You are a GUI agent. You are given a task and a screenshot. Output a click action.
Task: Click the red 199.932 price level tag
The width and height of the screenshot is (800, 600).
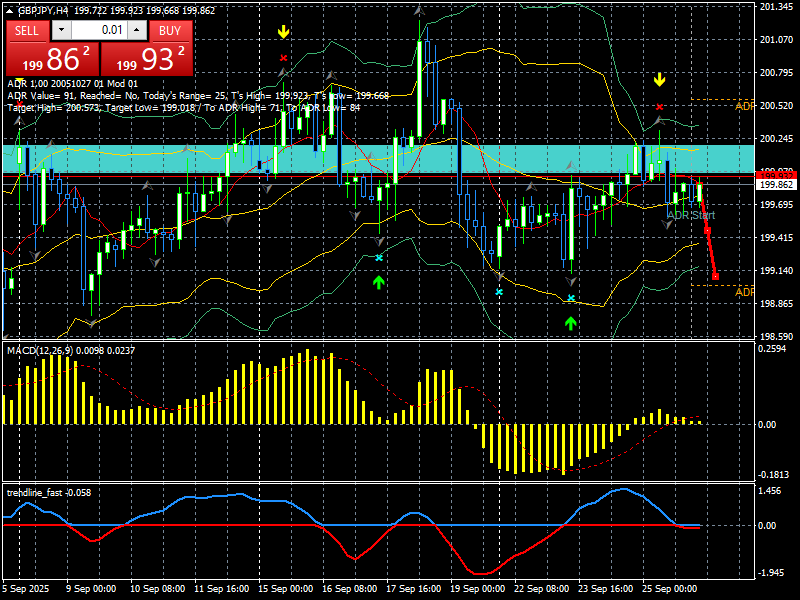tap(776, 176)
